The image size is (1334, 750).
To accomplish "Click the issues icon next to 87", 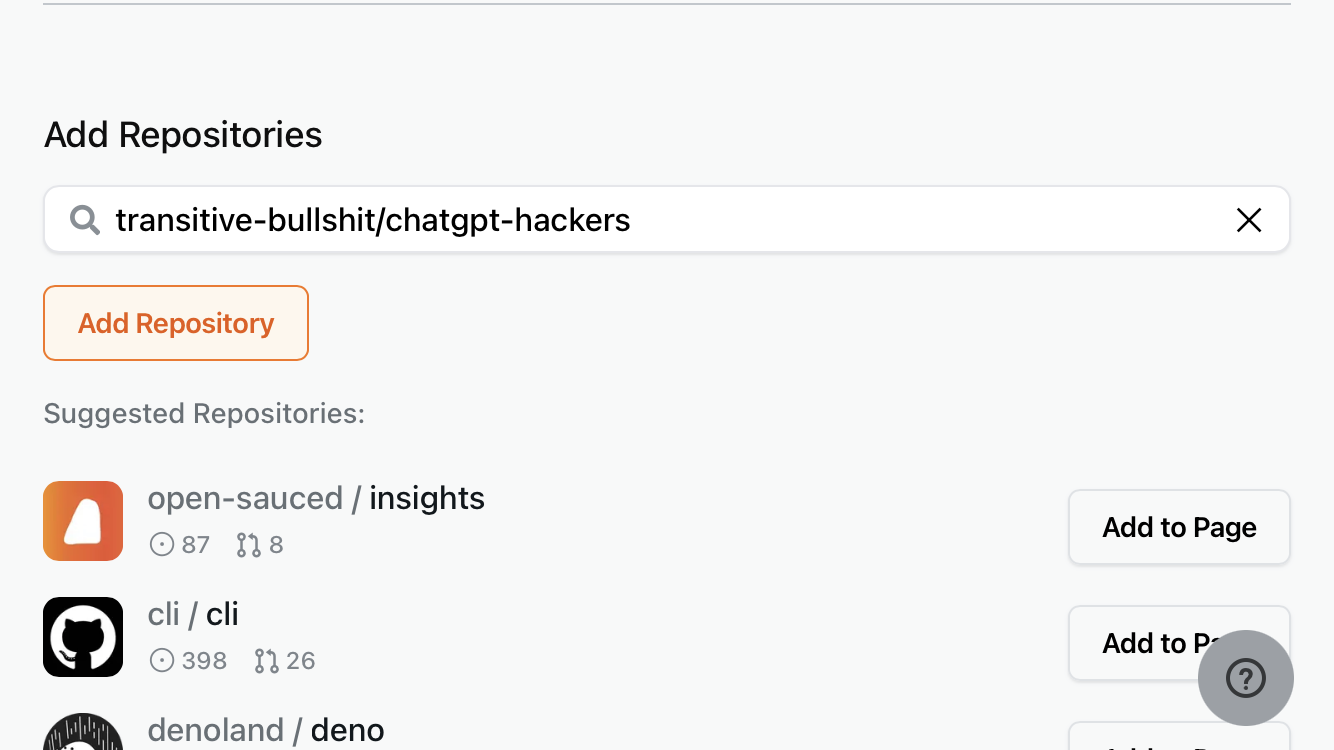I will tap(161, 544).
